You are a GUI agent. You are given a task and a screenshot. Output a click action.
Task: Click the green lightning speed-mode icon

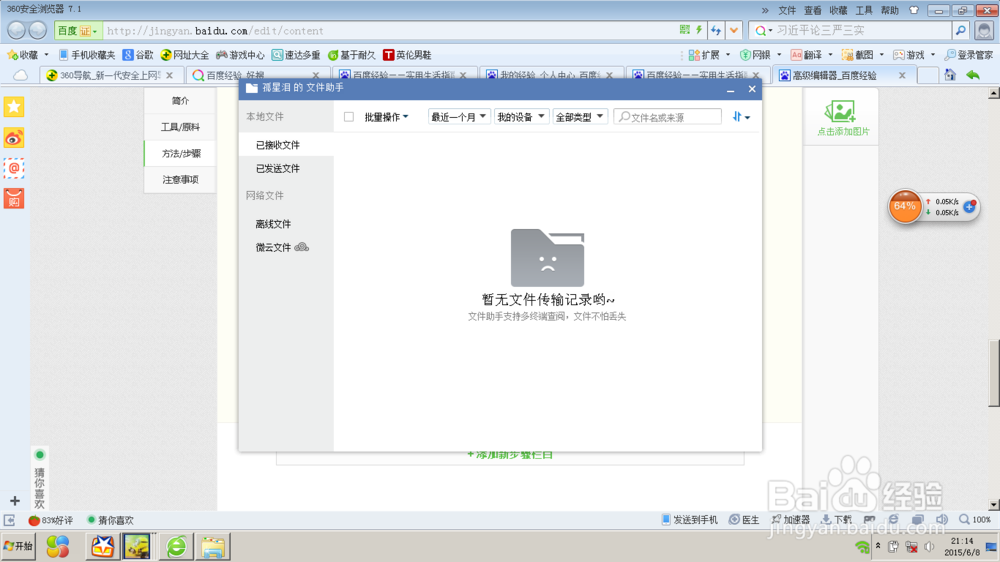pyautogui.click(x=699, y=30)
